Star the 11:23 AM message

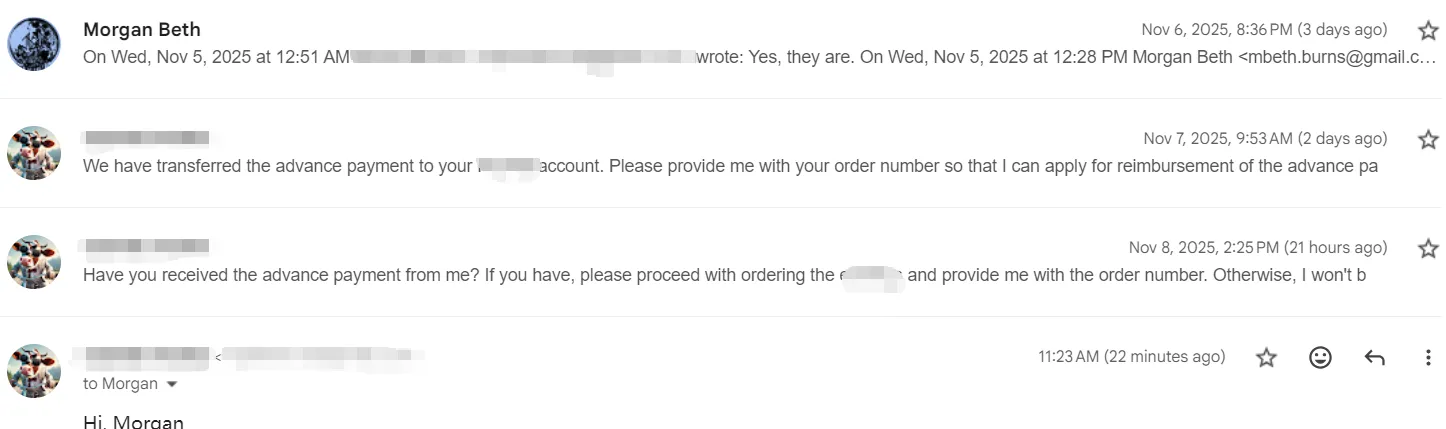click(x=1266, y=357)
